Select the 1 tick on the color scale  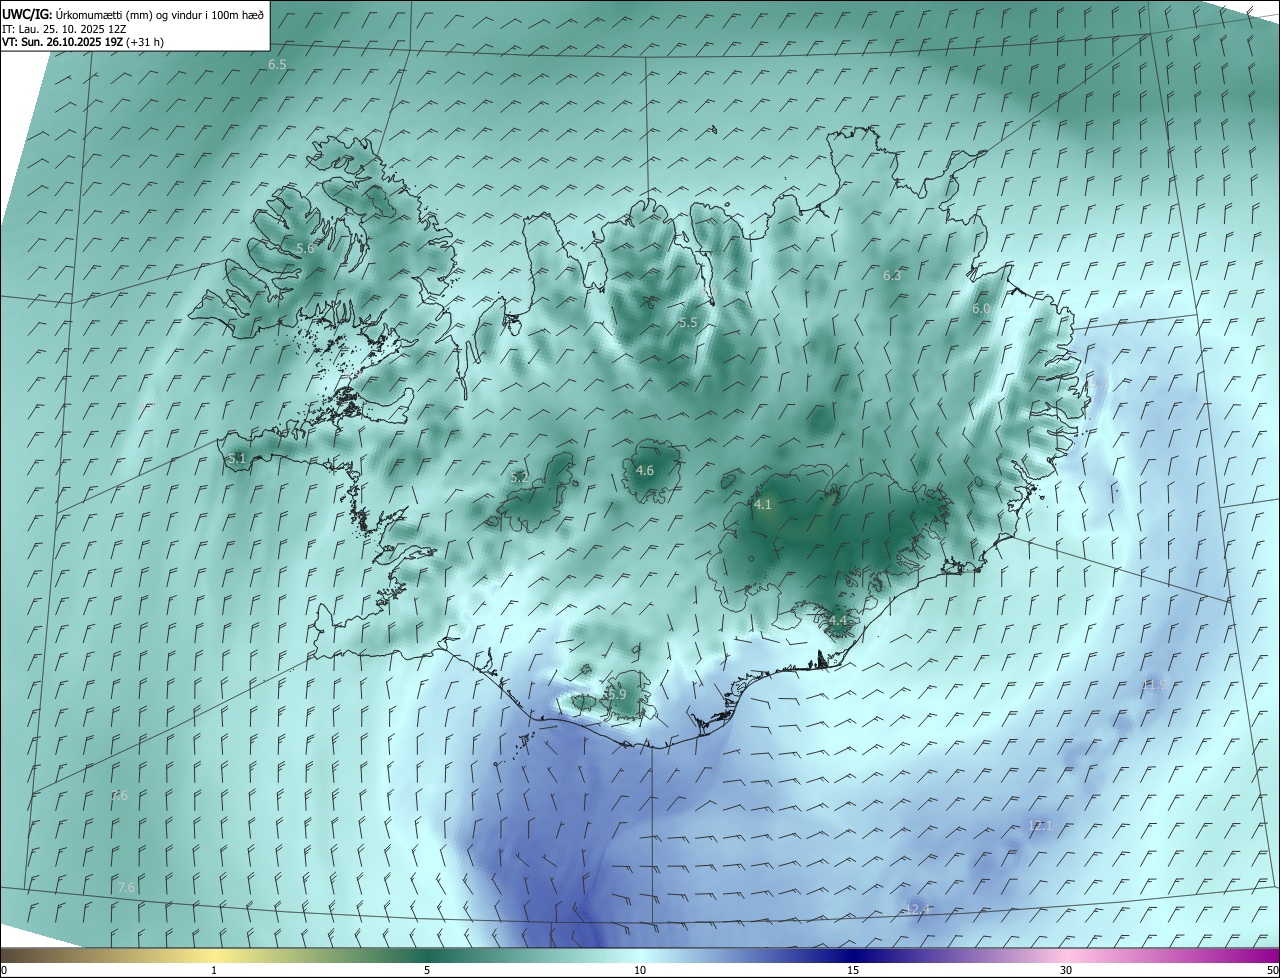(214, 970)
